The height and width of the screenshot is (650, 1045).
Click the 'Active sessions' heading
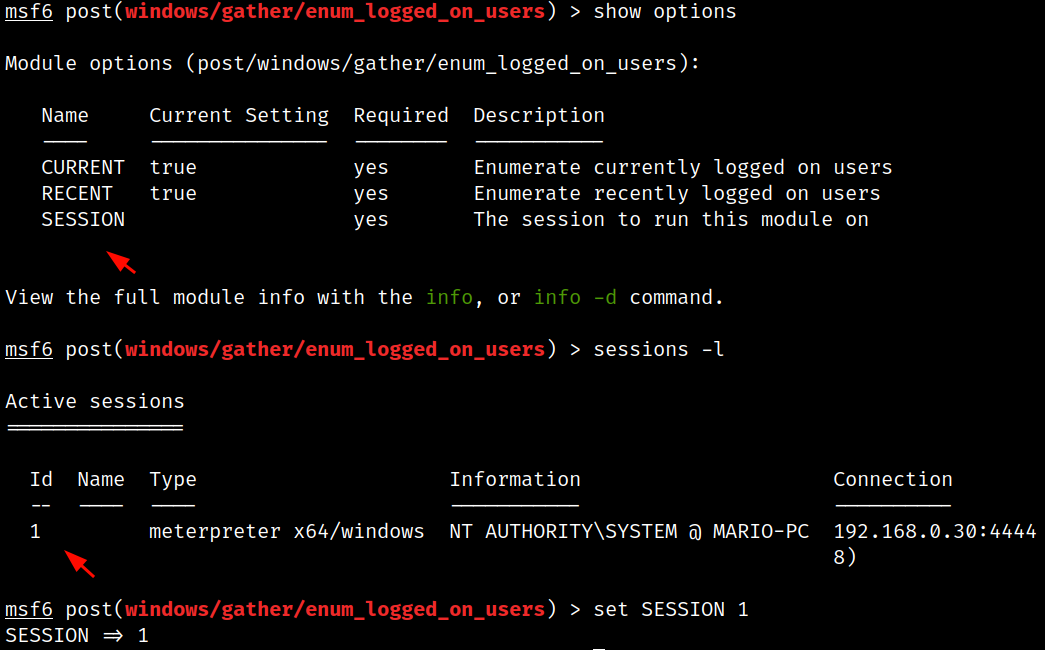click(95, 401)
